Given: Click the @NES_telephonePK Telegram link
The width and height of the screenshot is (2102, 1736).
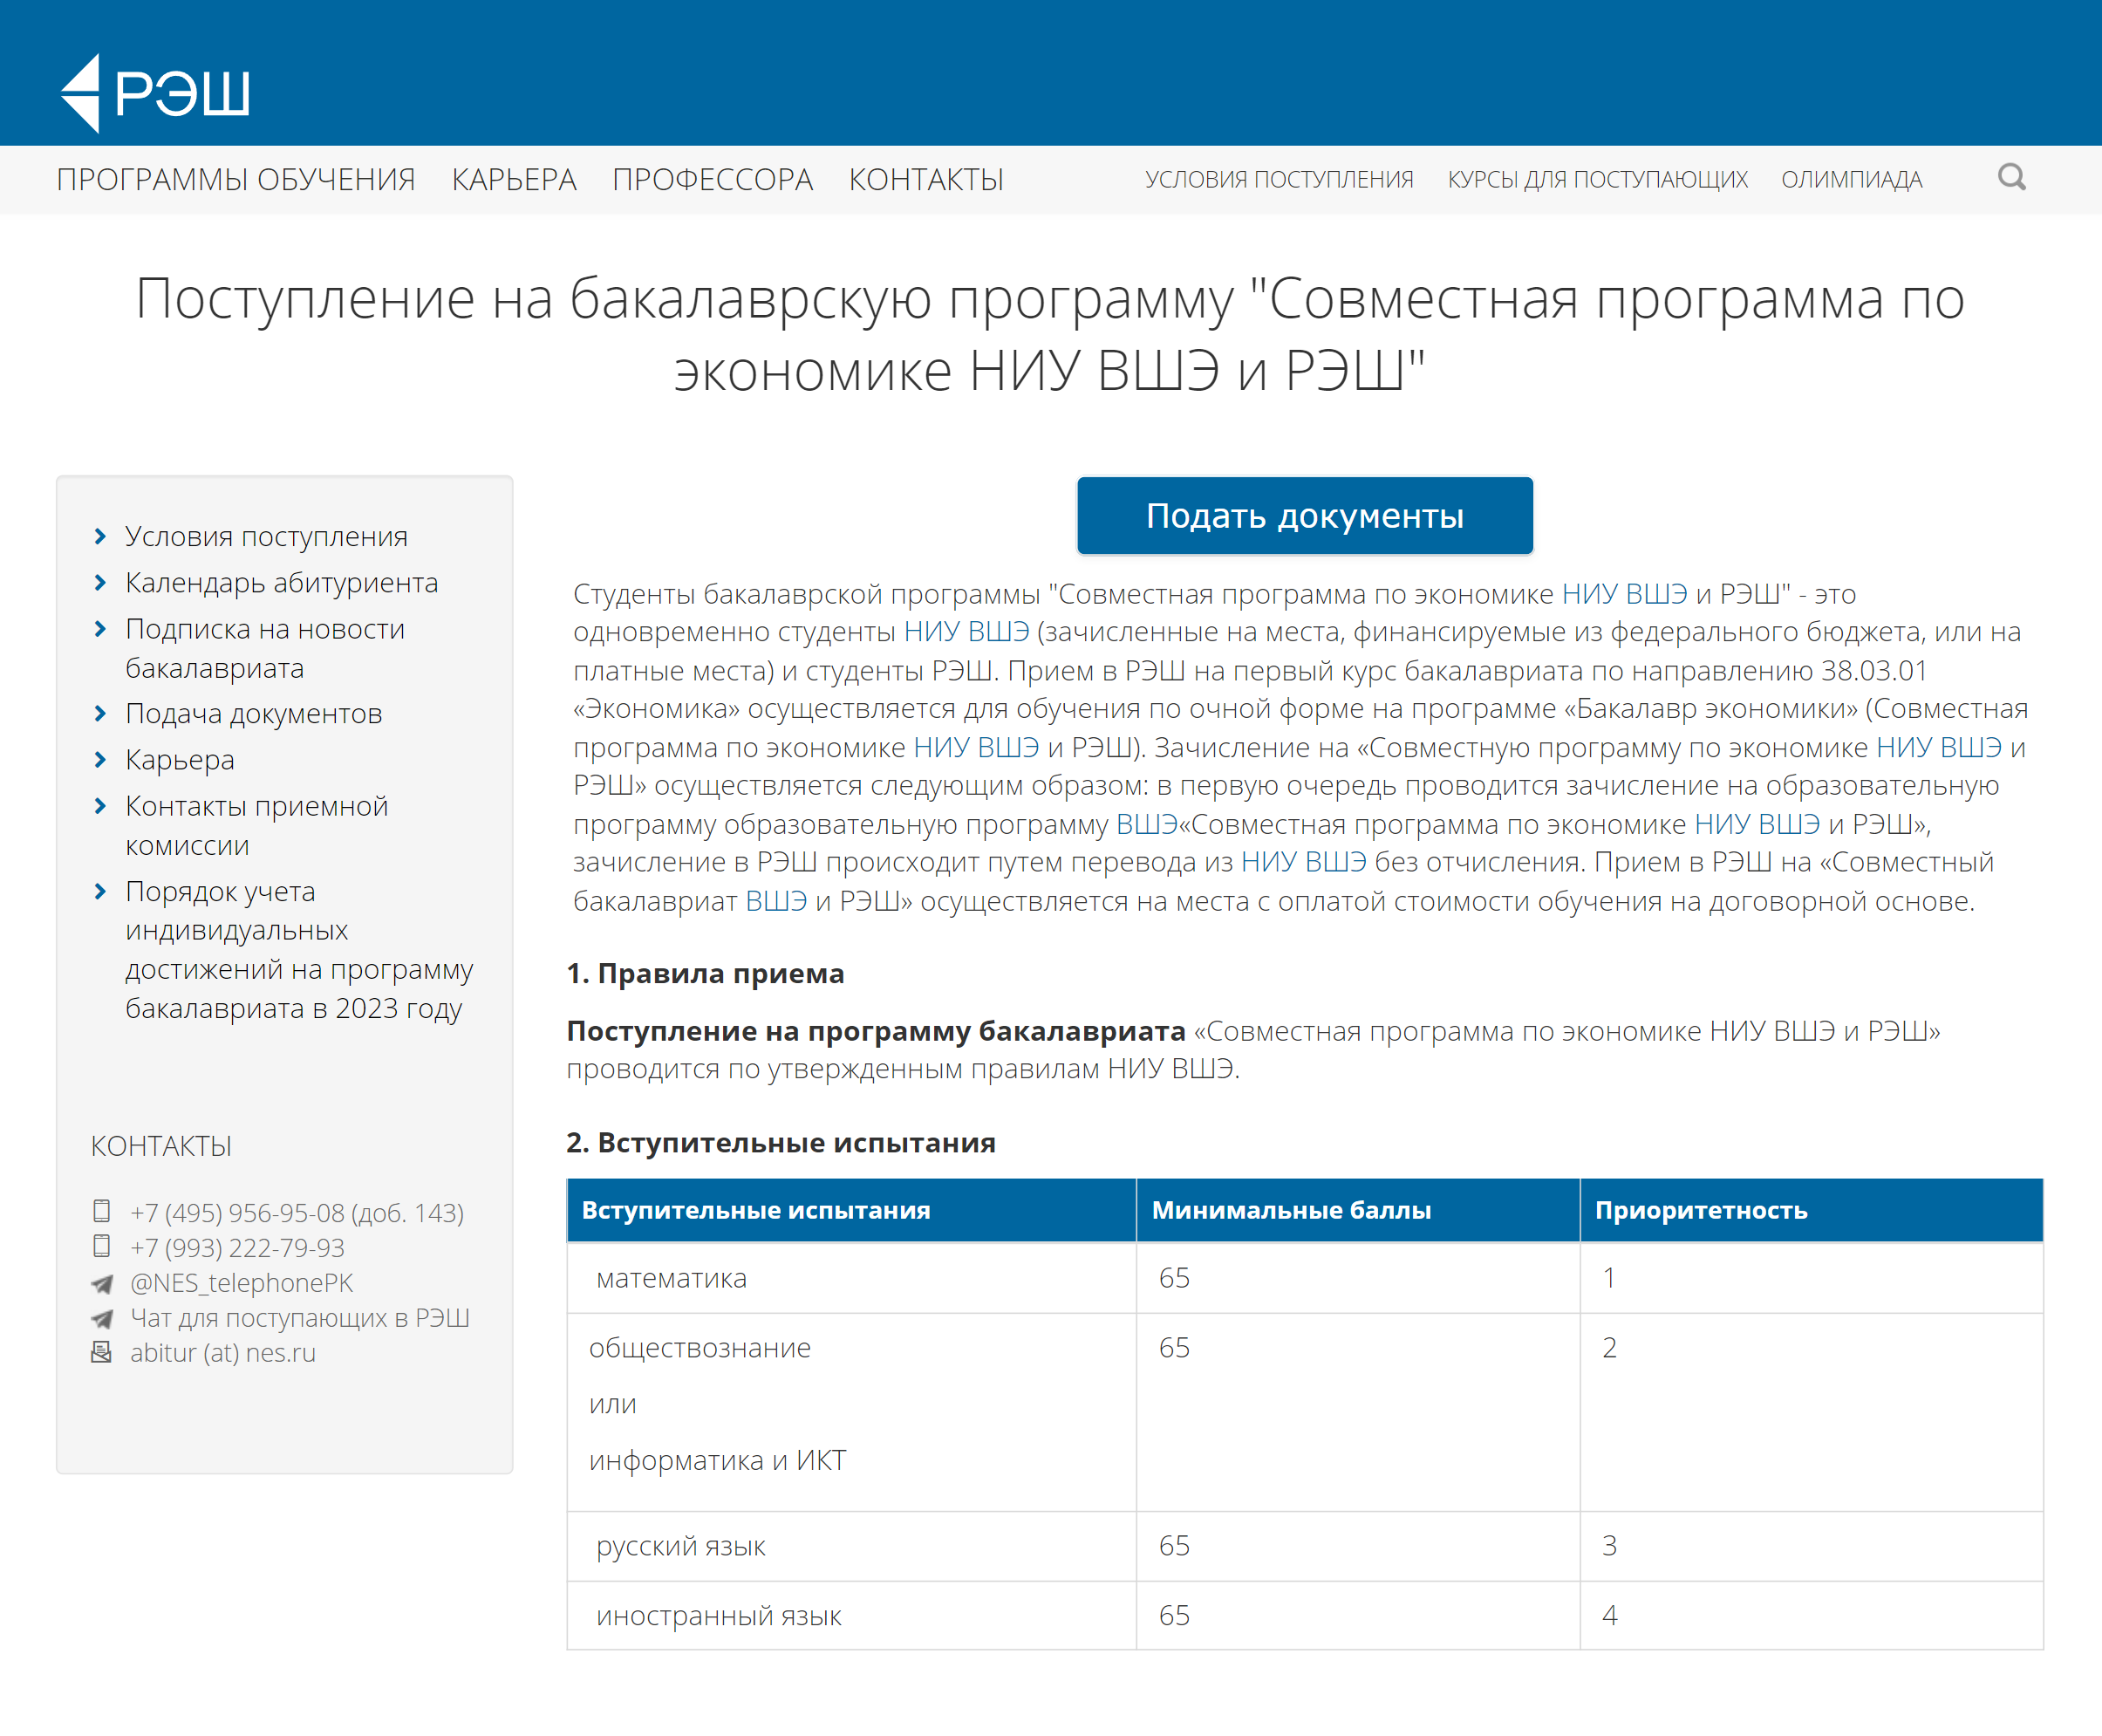Looking at the screenshot, I should [x=242, y=1283].
